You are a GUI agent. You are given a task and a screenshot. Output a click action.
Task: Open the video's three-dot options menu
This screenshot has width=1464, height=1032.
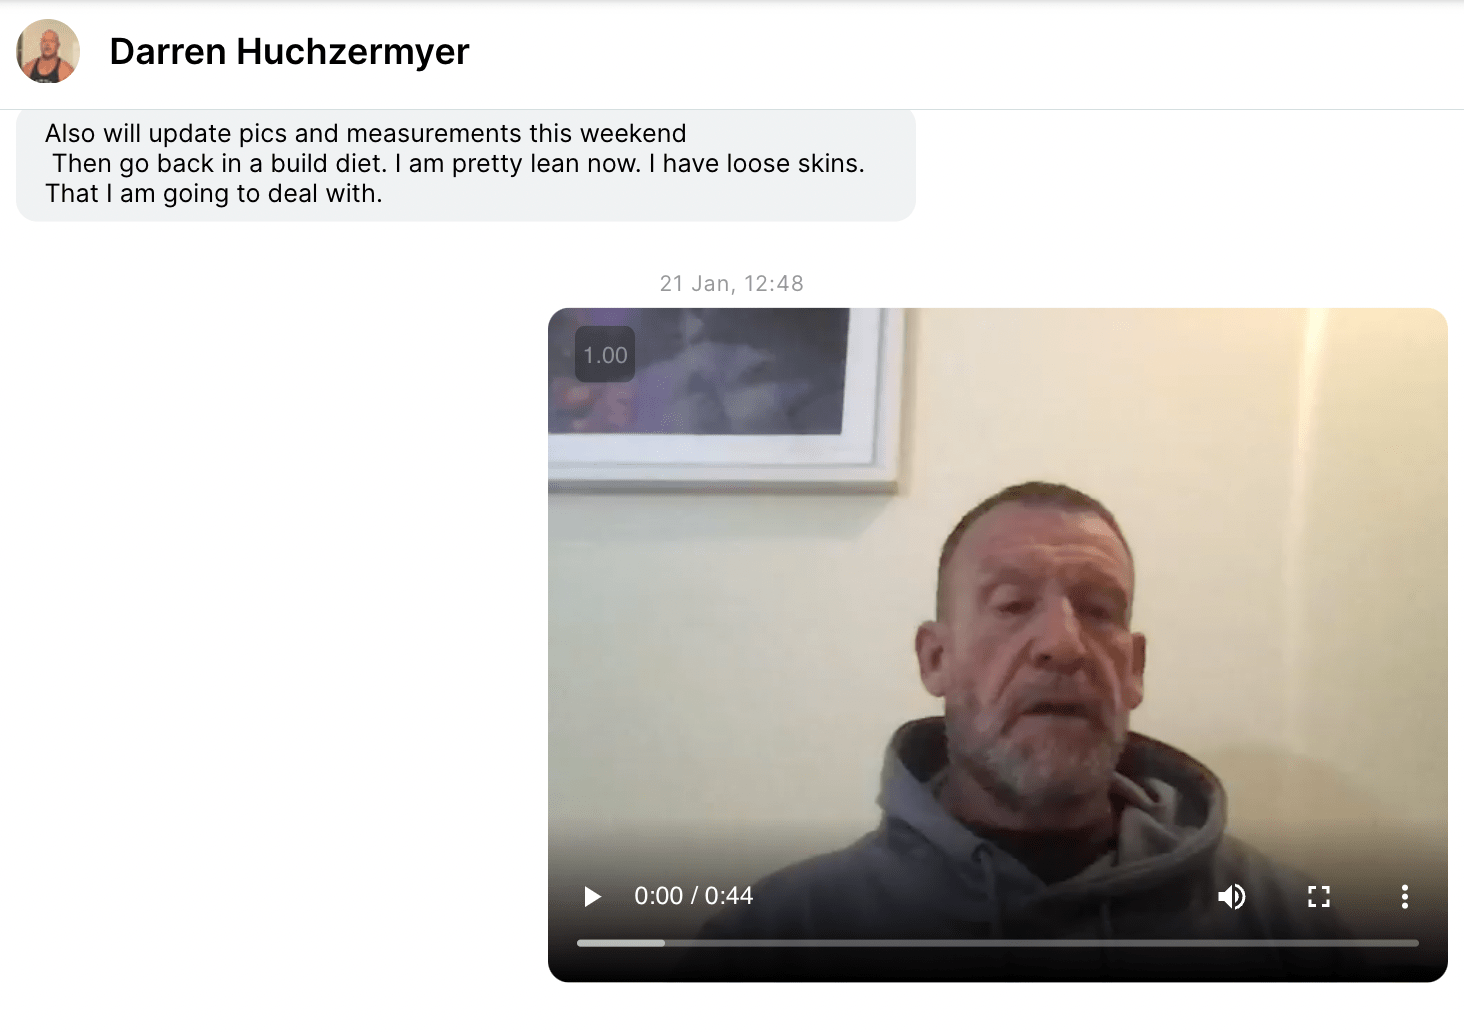pyautogui.click(x=1404, y=896)
